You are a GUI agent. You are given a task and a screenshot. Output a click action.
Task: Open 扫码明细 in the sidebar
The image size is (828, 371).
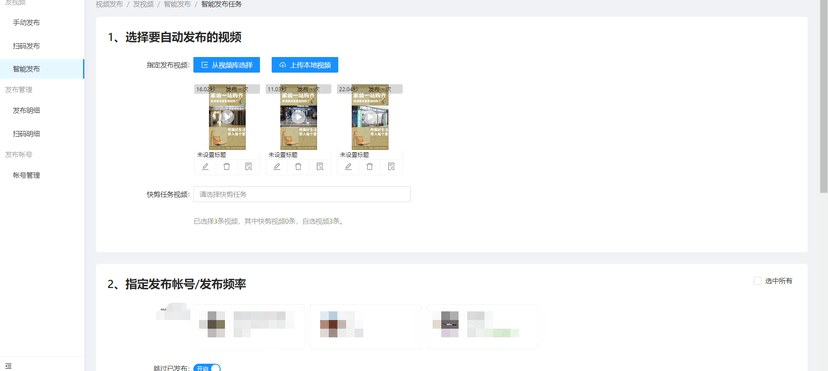(x=27, y=134)
